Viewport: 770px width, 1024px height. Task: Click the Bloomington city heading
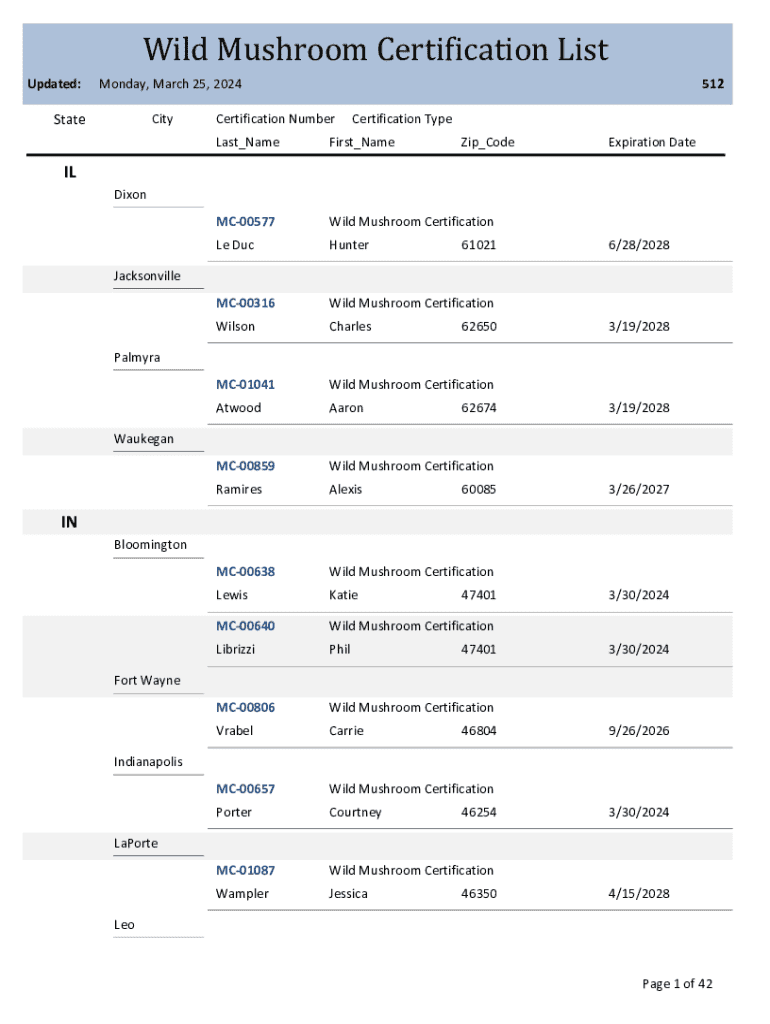150,545
